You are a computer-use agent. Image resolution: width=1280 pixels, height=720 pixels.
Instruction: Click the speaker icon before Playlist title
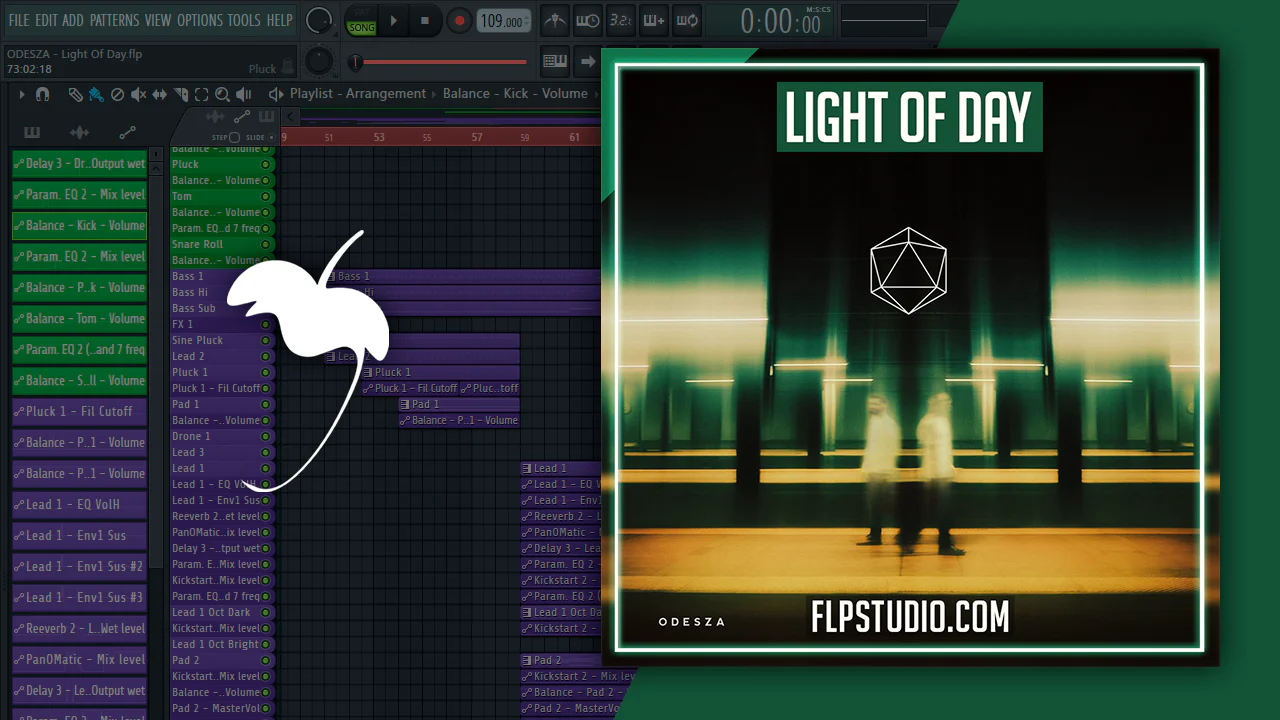276,94
